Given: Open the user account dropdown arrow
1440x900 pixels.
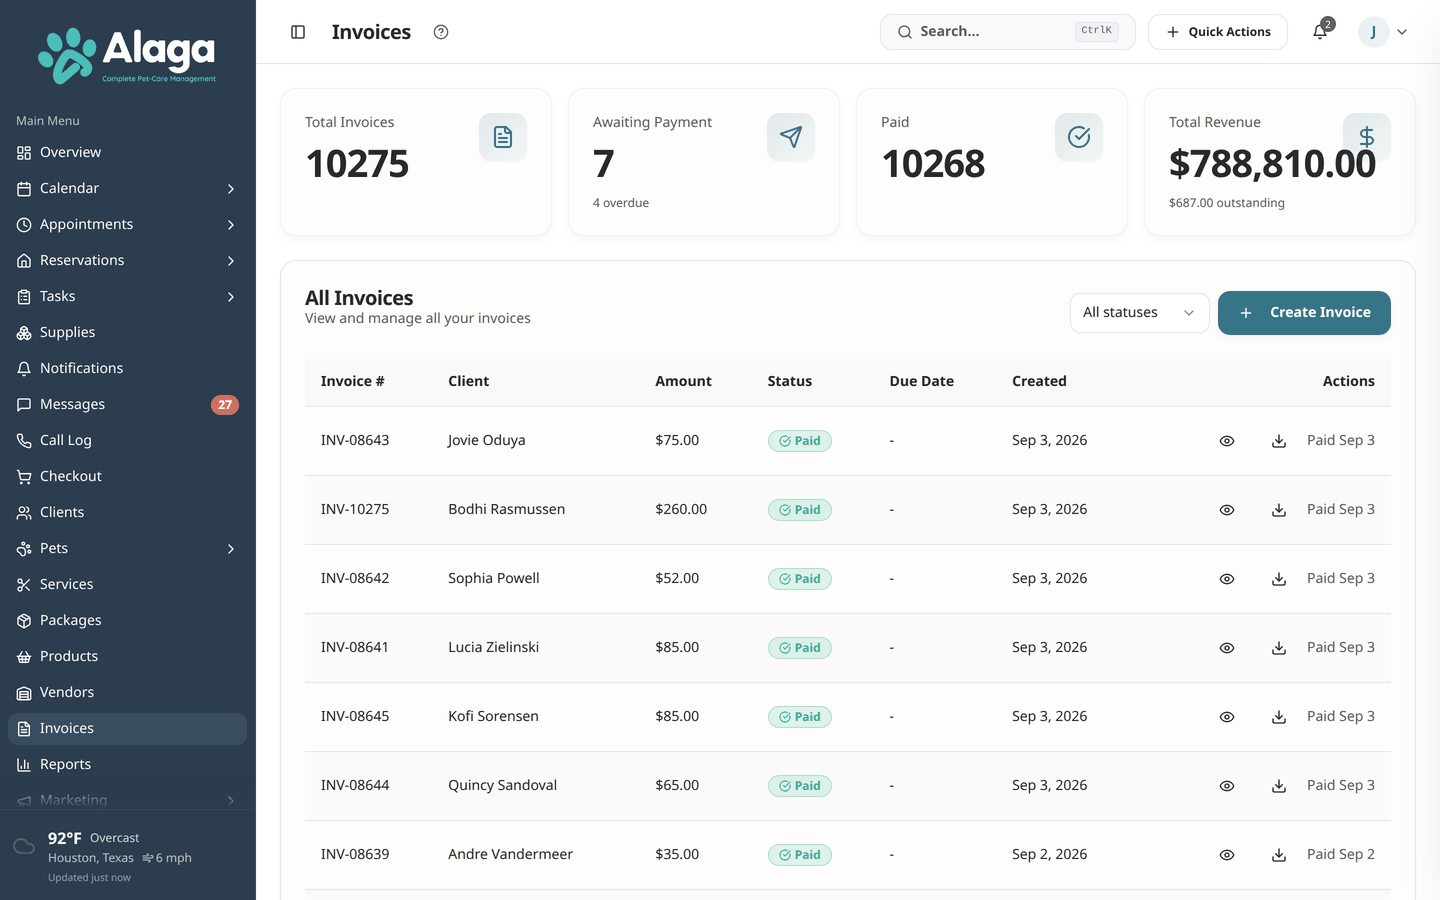Looking at the screenshot, I should click(x=1402, y=32).
